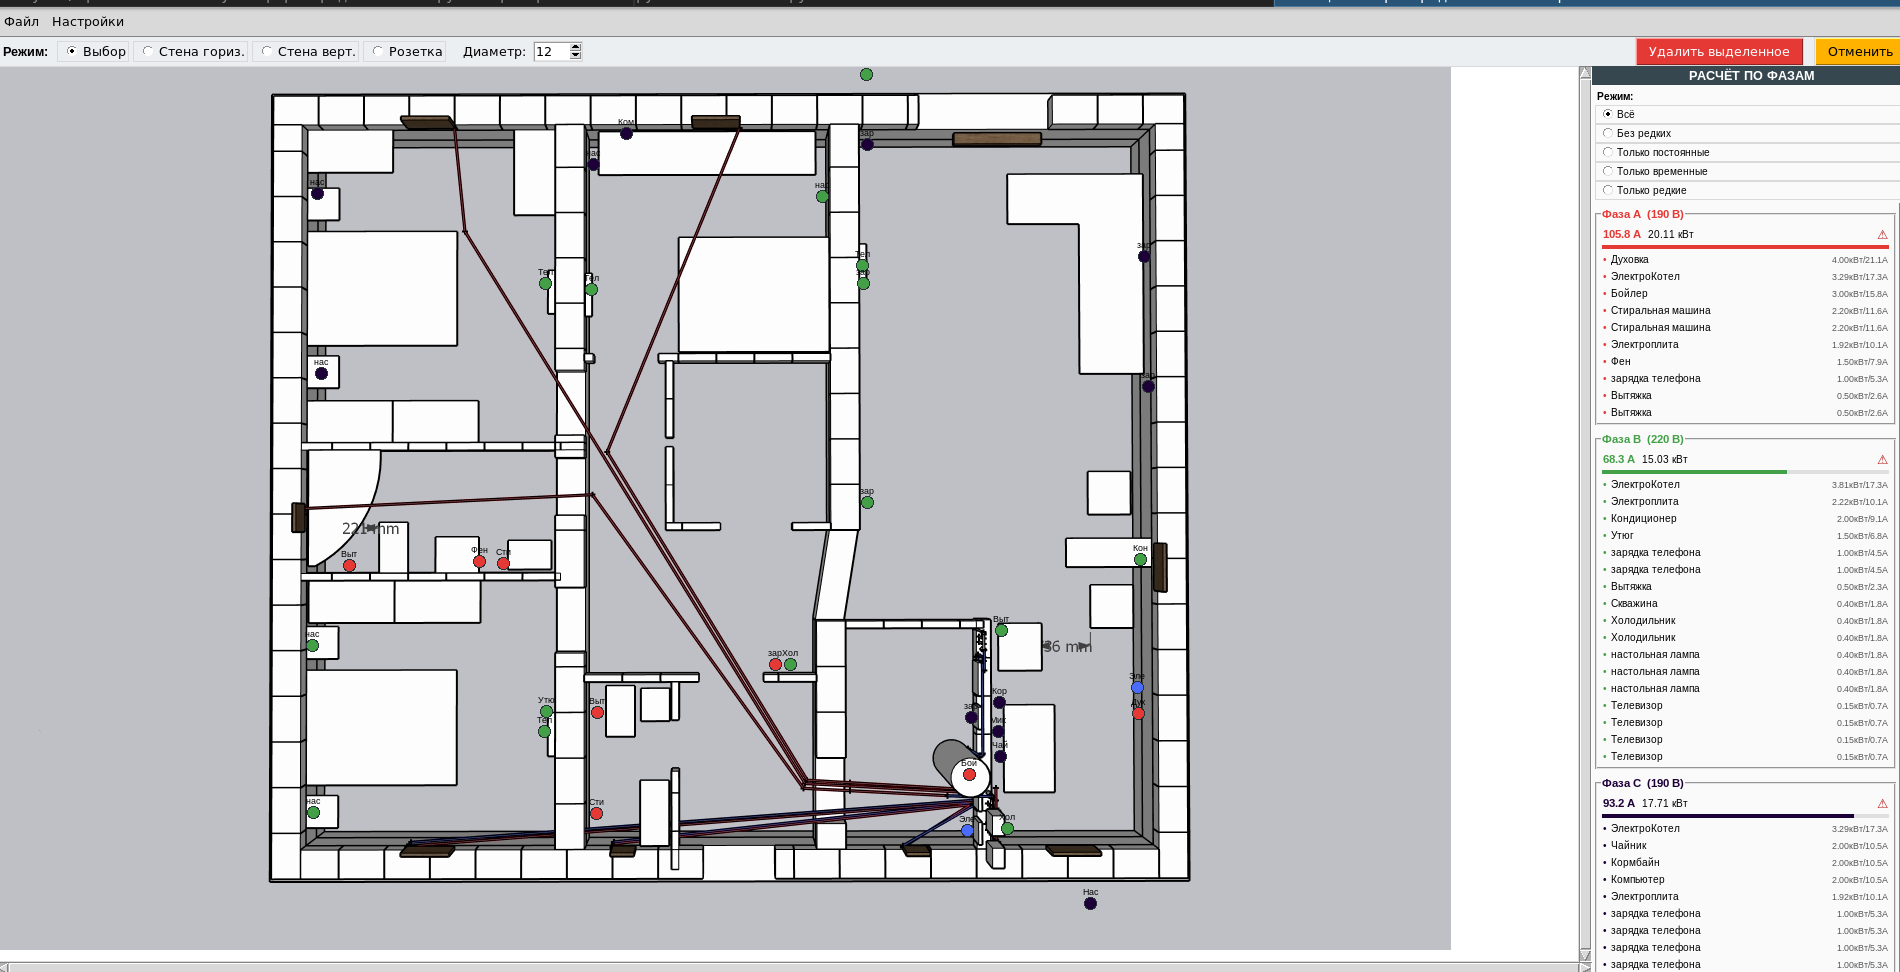The height and width of the screenshot is (972, 1900).
Task: Click the Чайник entry in Фаза C
Action: pyautogui.click(x=1745, y=846)
